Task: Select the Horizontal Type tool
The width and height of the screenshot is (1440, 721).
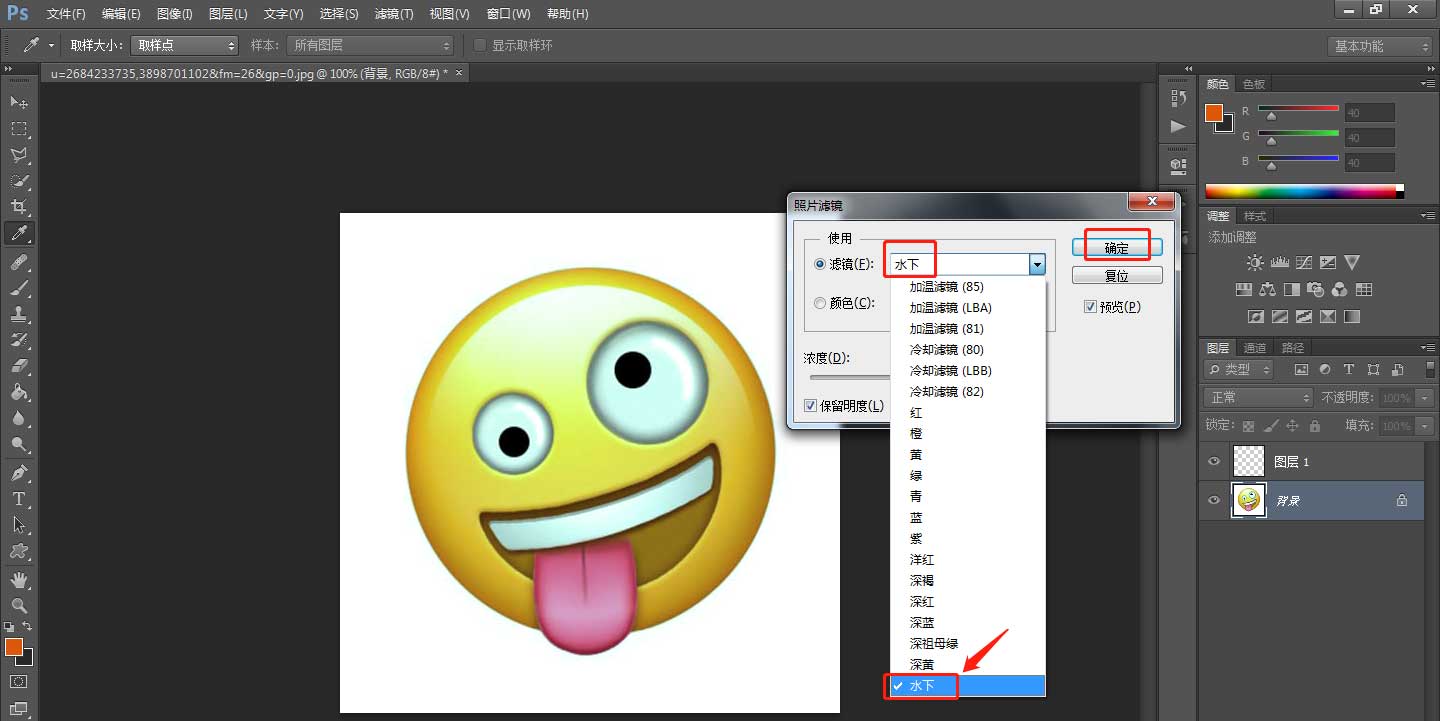Action: coord(19,497)
